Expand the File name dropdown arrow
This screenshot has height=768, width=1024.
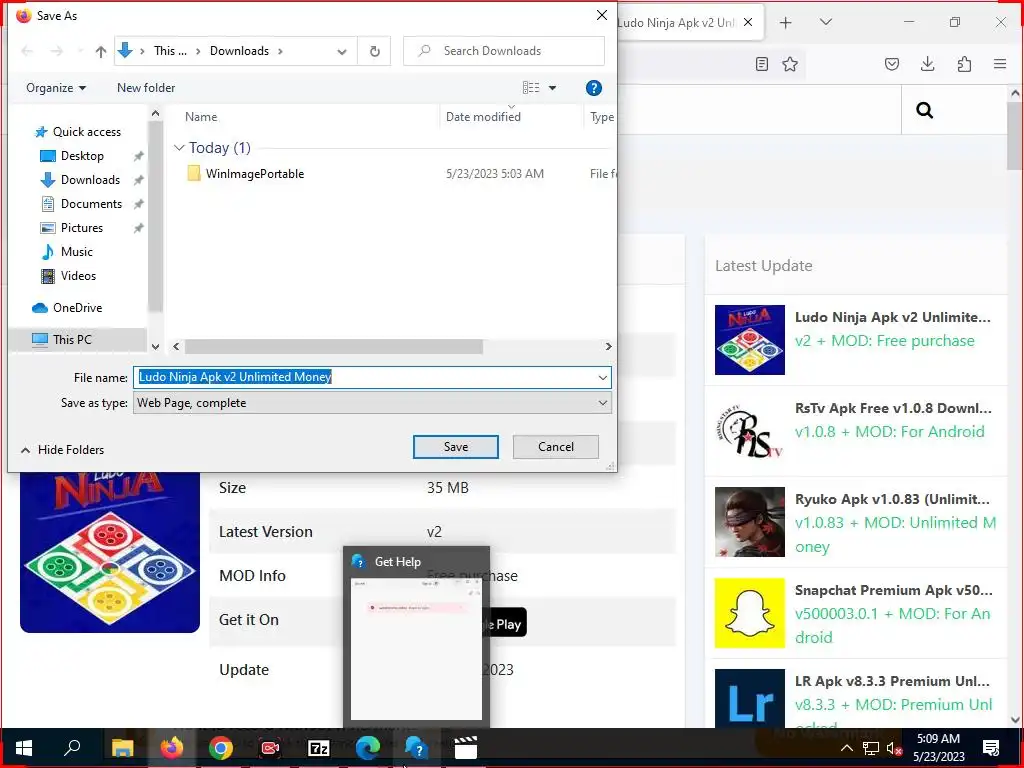tap(602, 377)
